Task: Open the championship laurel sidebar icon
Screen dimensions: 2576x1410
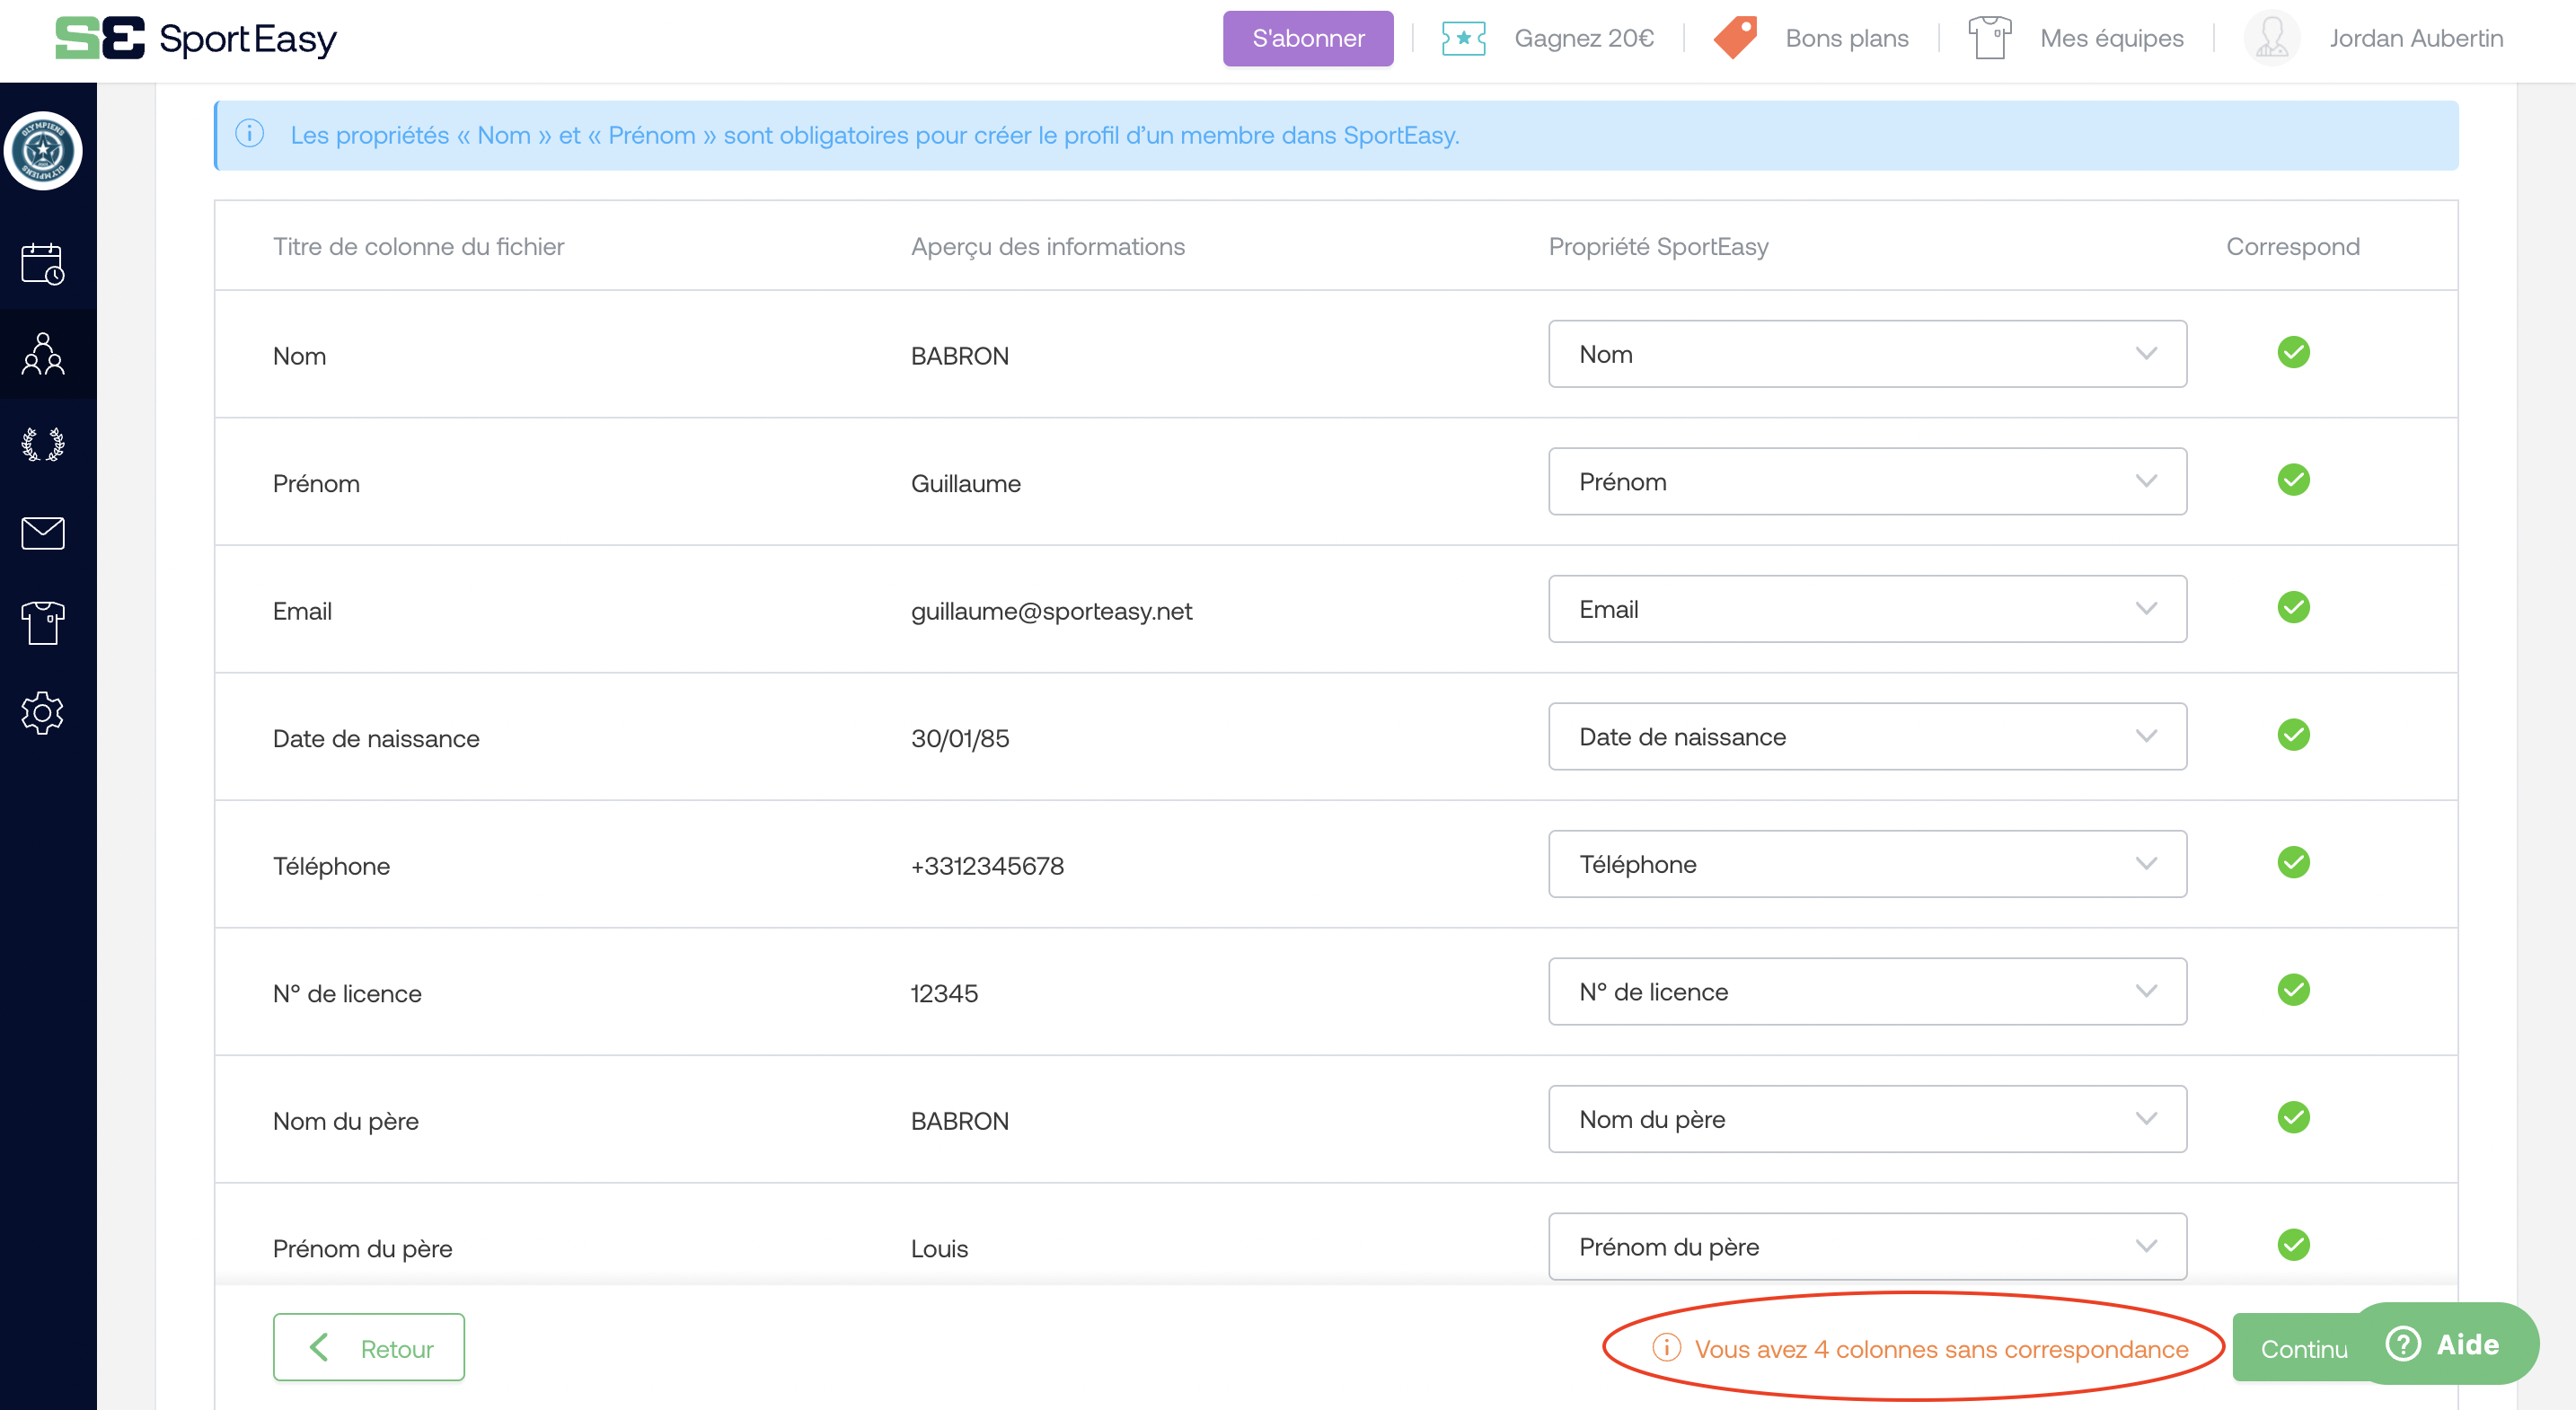Action: 43,443
